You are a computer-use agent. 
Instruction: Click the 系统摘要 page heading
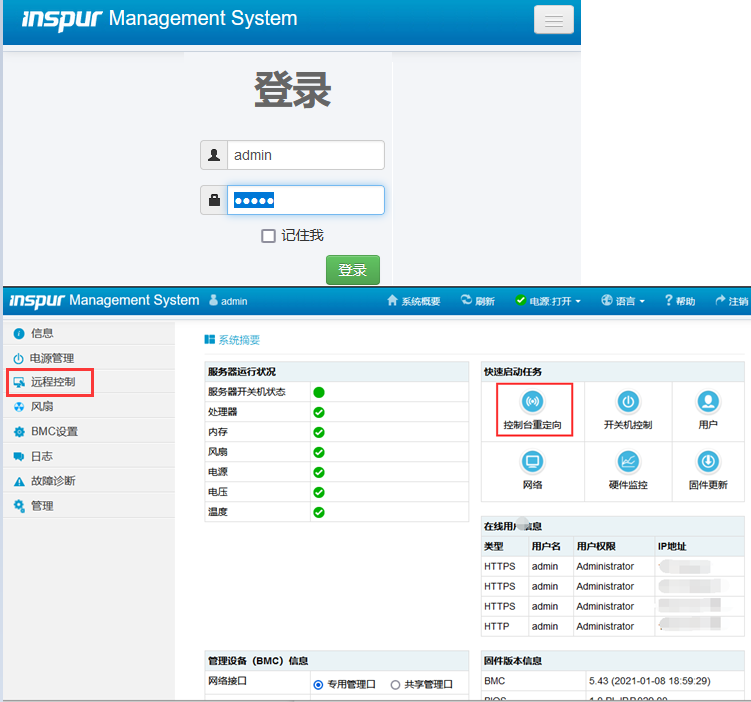(x=233, y=340)
